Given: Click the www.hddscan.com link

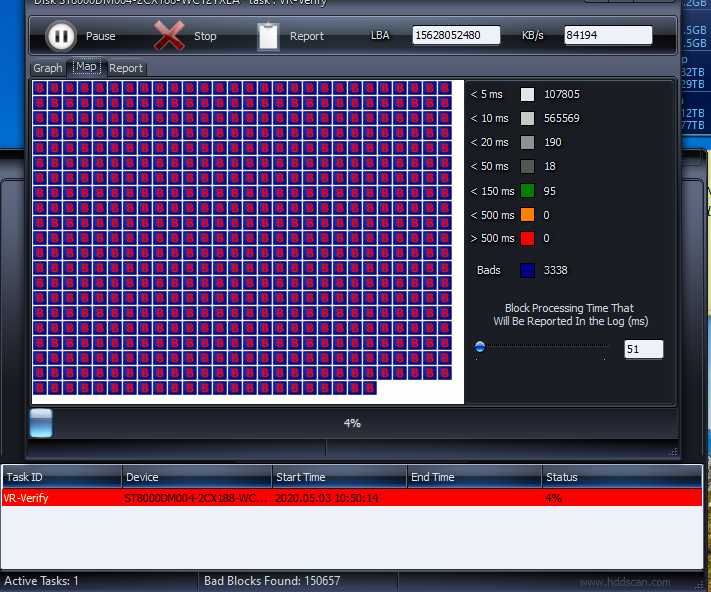Looking at the screenshot, I should pyautogui.click(x=625, y=582).
